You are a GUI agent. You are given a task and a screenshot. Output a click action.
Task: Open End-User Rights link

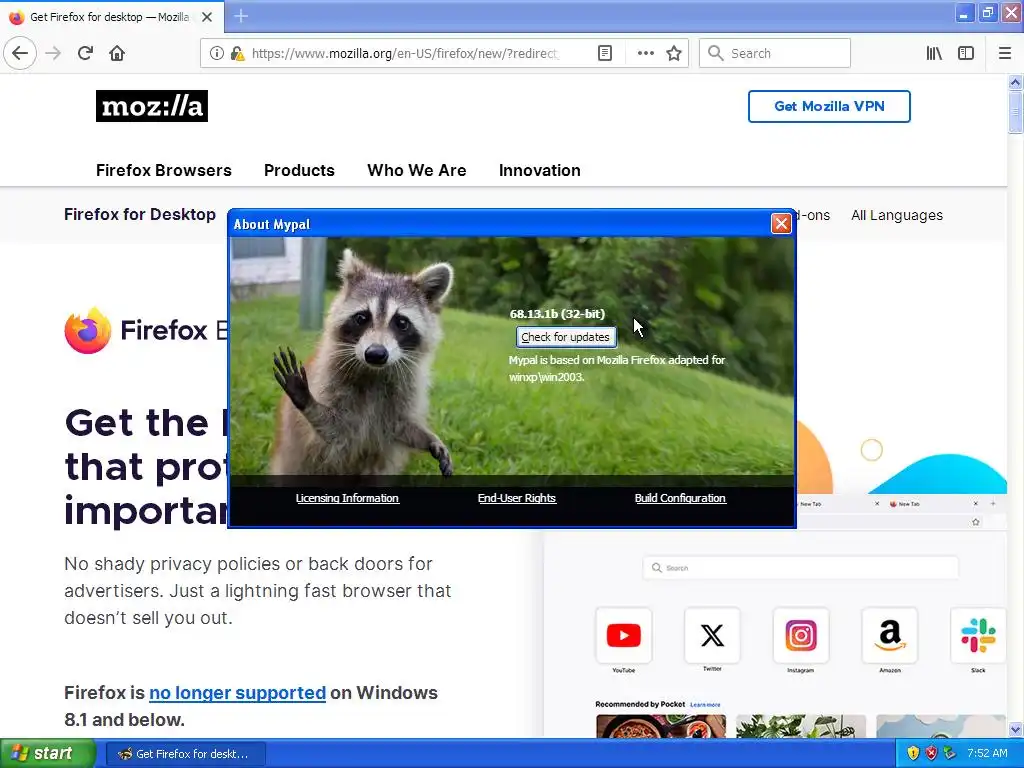pyautogui.click(x=517, y=498)
